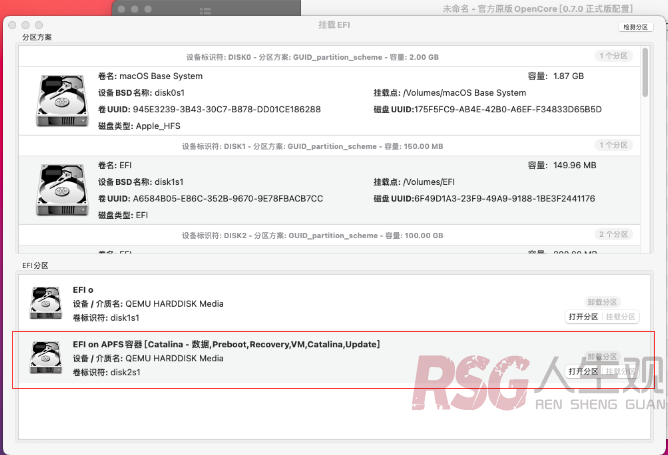Click 打开分区 for the disk2s1 APFS EFI
Screen dimensions: 668x455
click(583, 371)
